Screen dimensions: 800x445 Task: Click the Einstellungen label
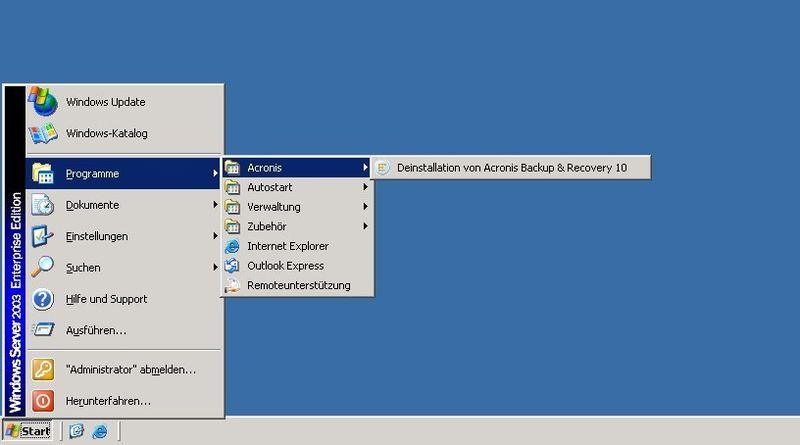[97, 236]
